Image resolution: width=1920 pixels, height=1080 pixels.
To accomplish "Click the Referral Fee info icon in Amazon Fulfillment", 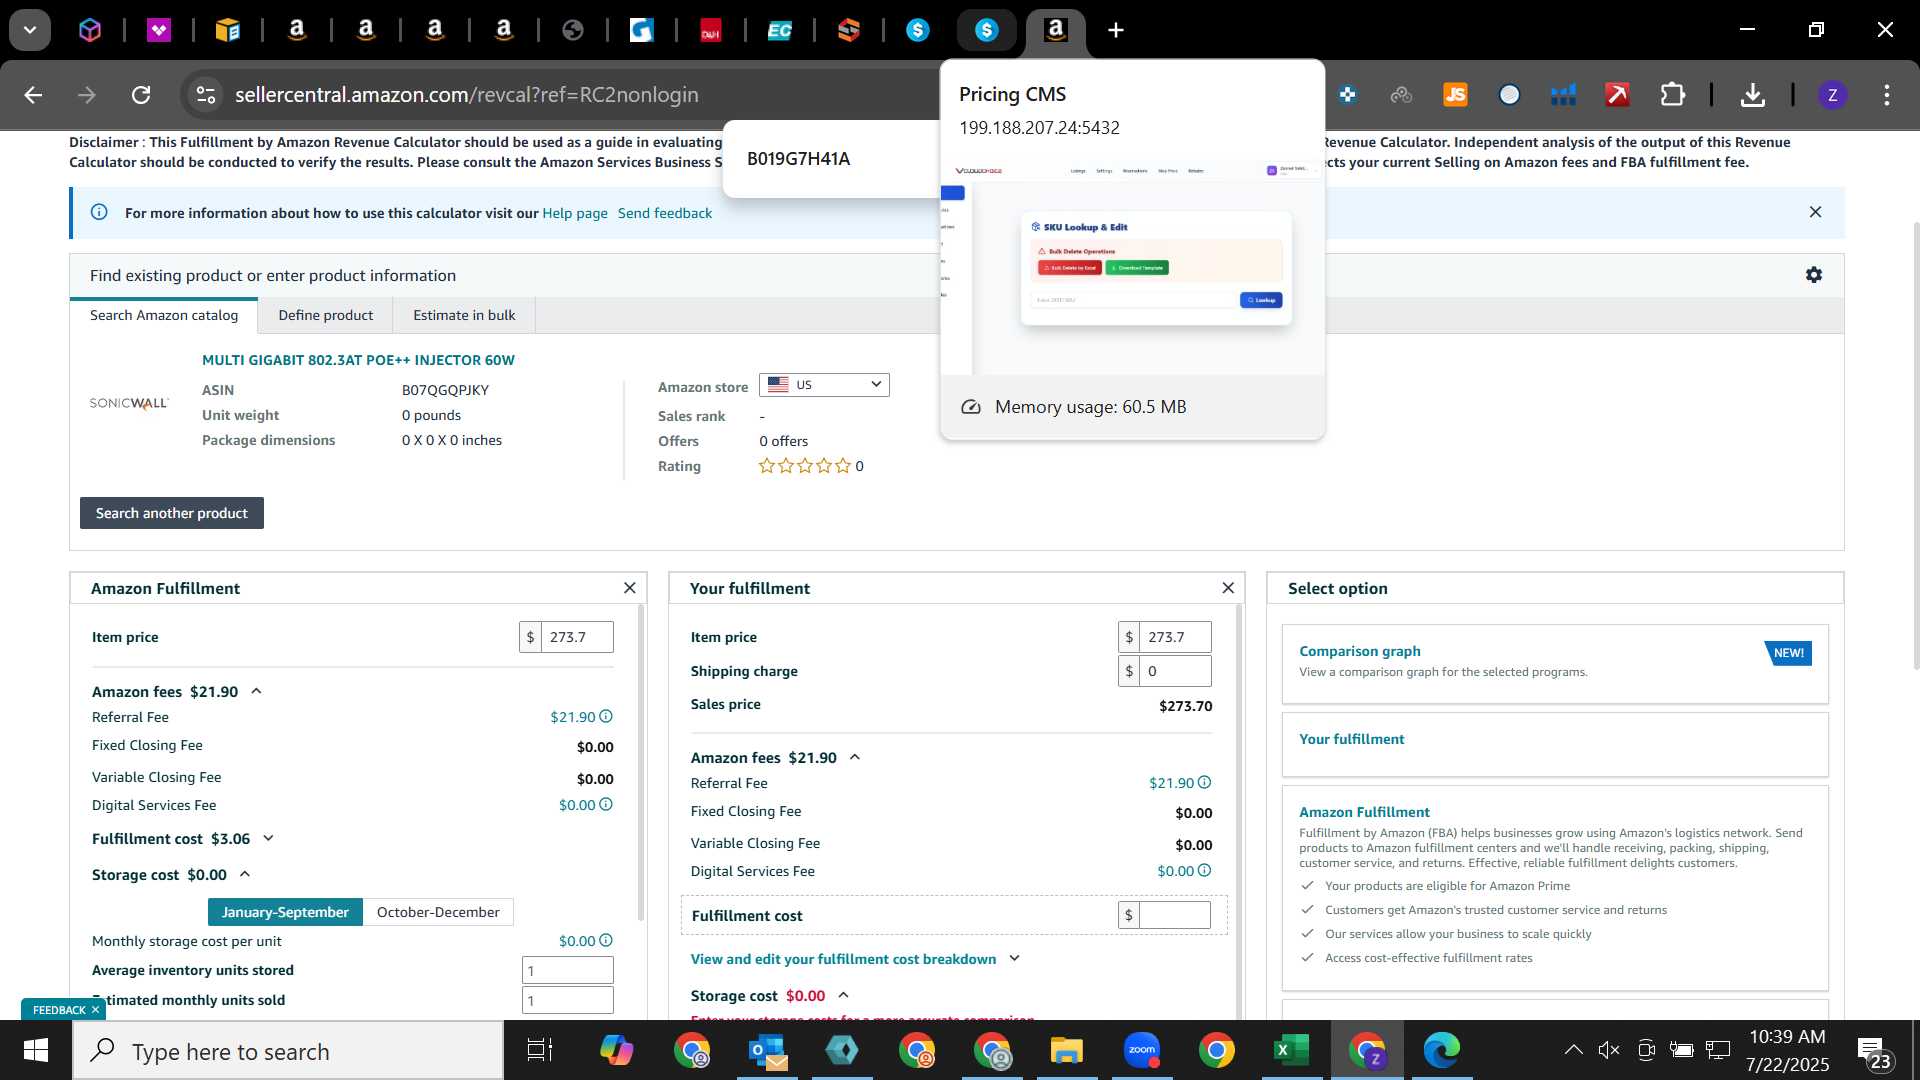I will [606, 717].
